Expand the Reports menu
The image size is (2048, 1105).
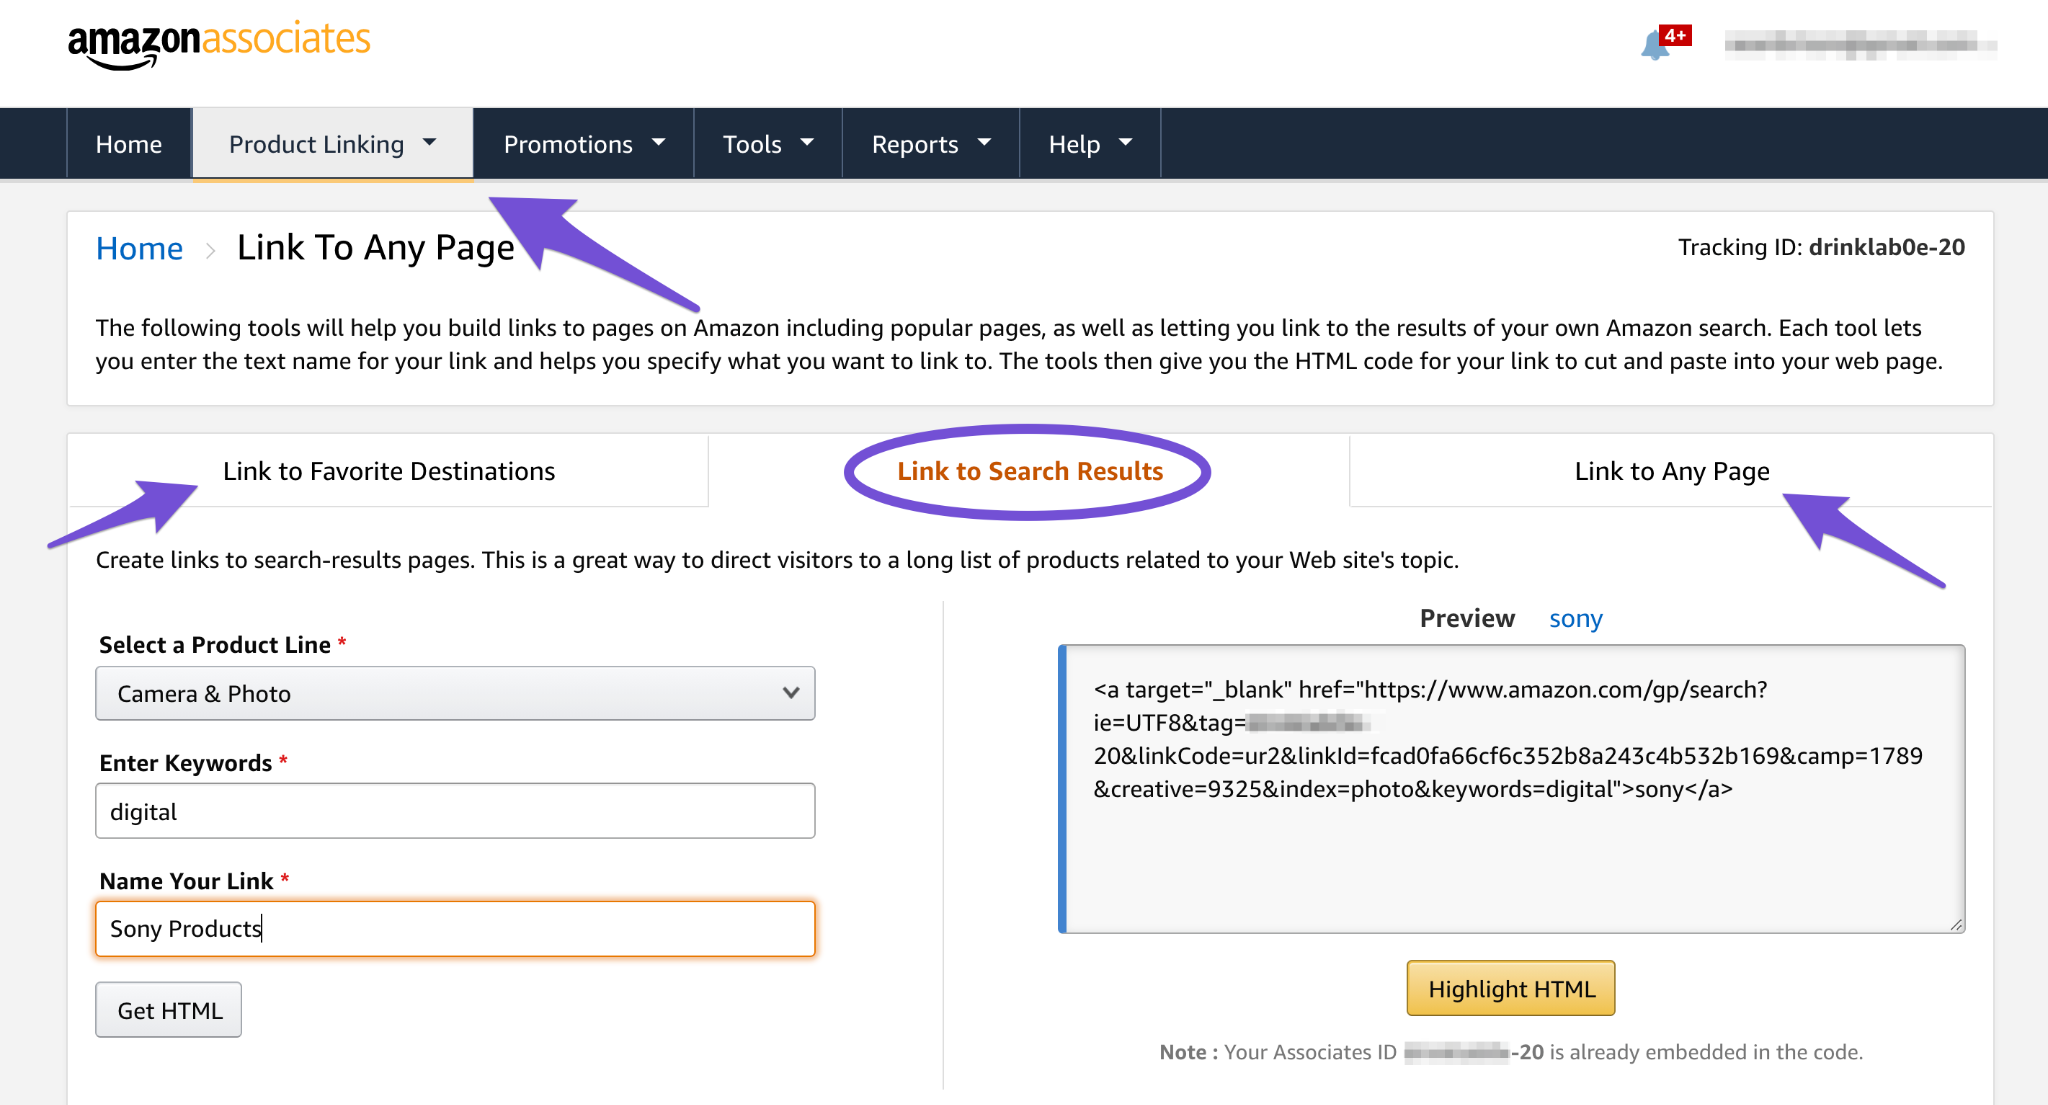[931, 144]
